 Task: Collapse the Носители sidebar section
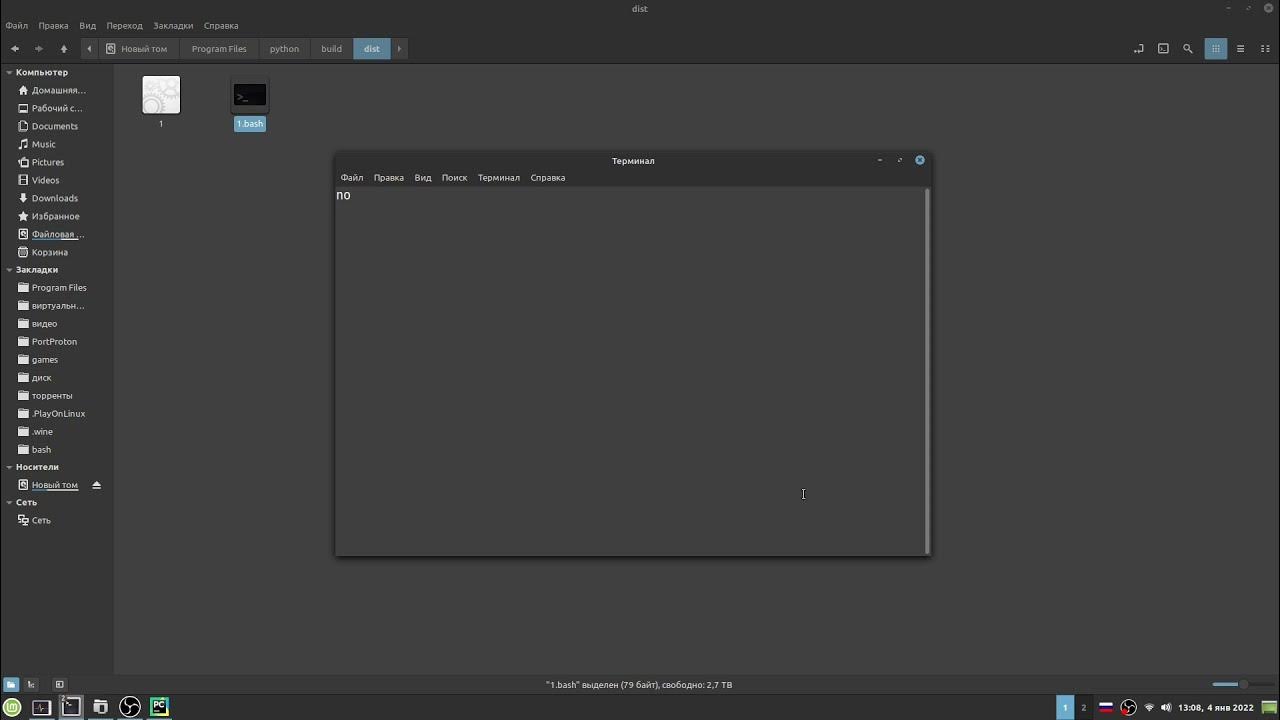tap(9, 467)
